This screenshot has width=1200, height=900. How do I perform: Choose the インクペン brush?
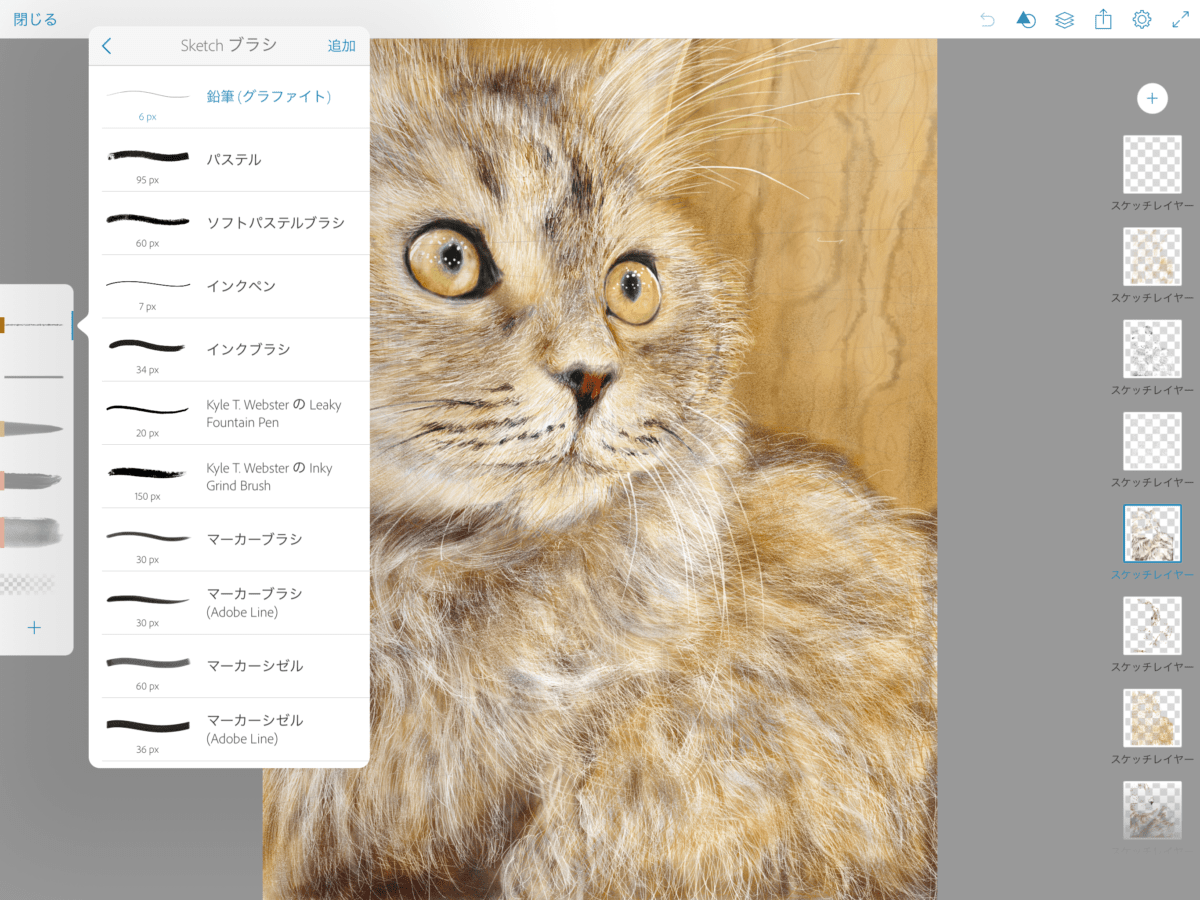tap(229, 286)
